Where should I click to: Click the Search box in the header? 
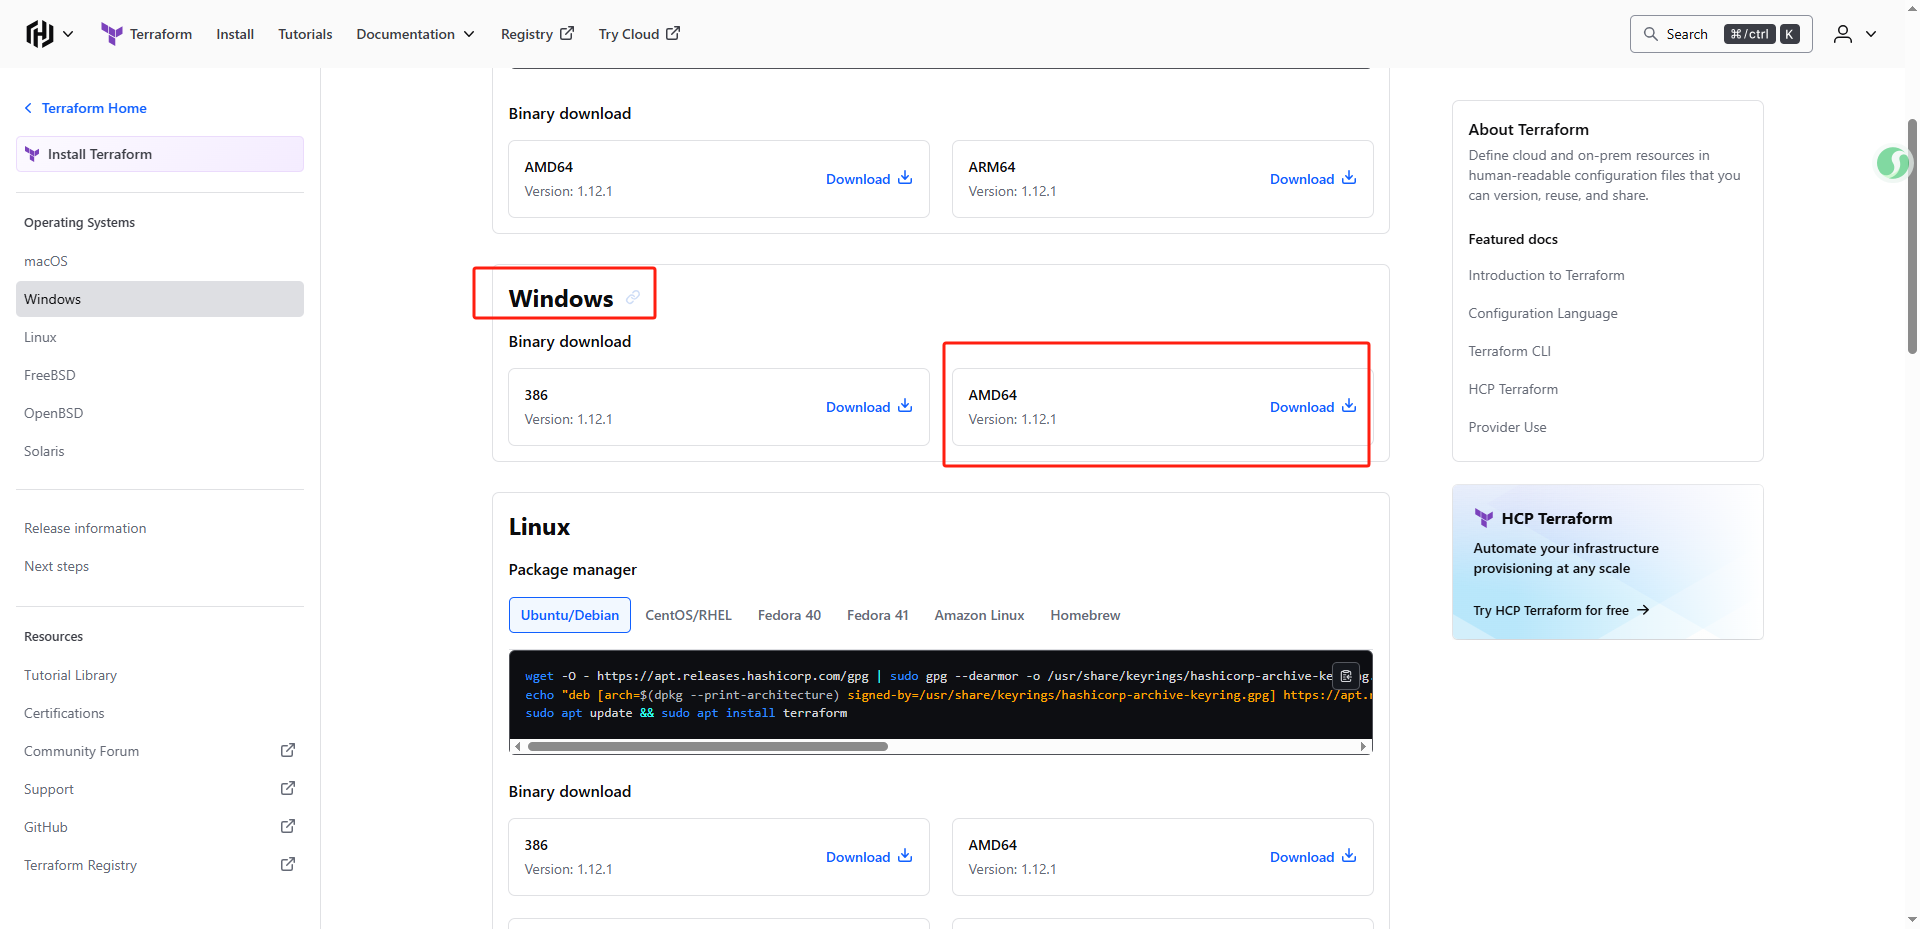coord(1721,34)
